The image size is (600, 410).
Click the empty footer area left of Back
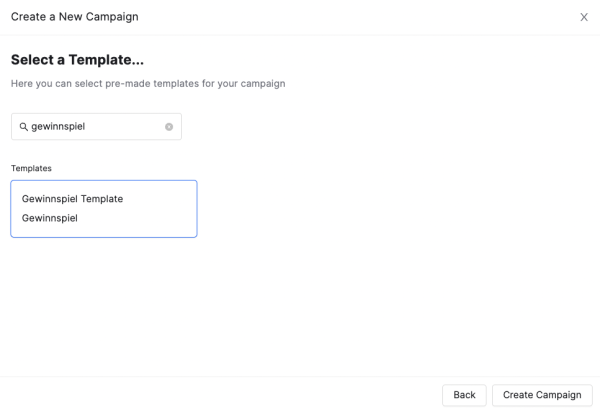pyautogui.click(x=220, y=395)
